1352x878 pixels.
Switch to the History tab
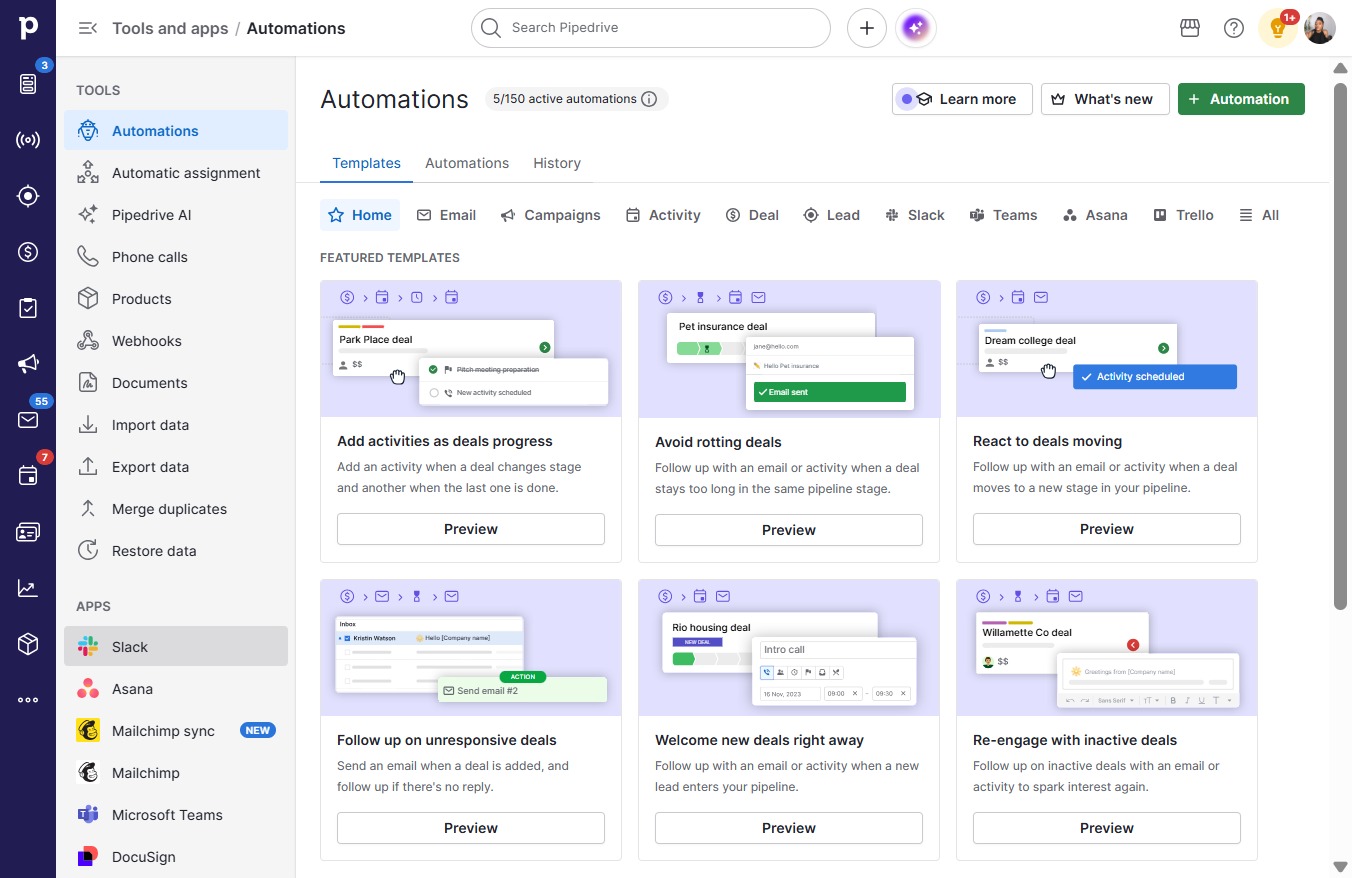click(557, 163)
